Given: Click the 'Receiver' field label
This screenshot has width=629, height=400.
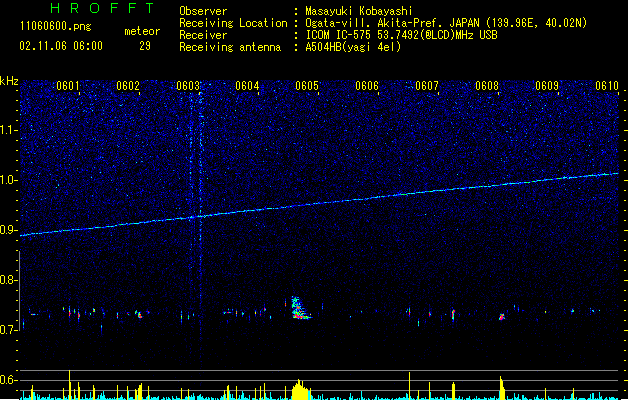Looking at the screenshot, I should 203,35.
